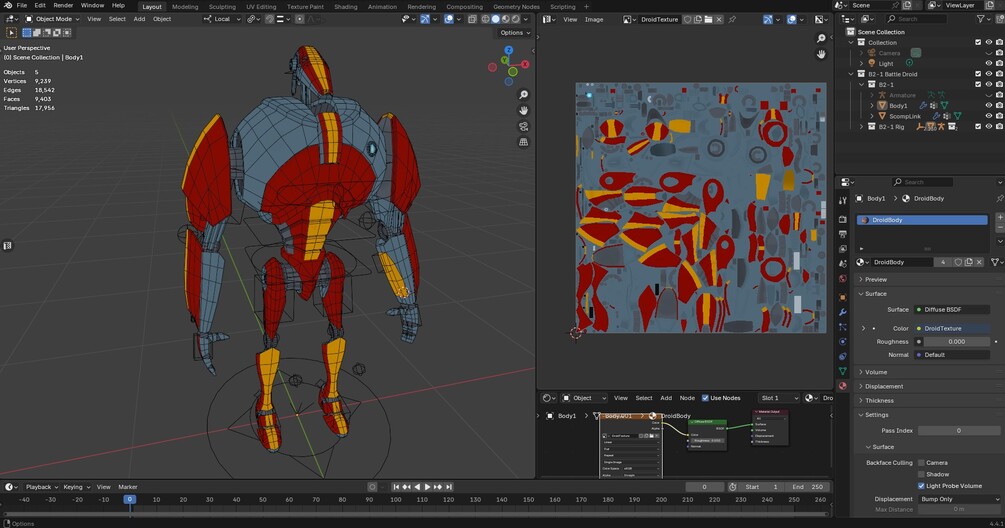
Task: Select wireframe viewport shading mode
Action: (485, 19)
